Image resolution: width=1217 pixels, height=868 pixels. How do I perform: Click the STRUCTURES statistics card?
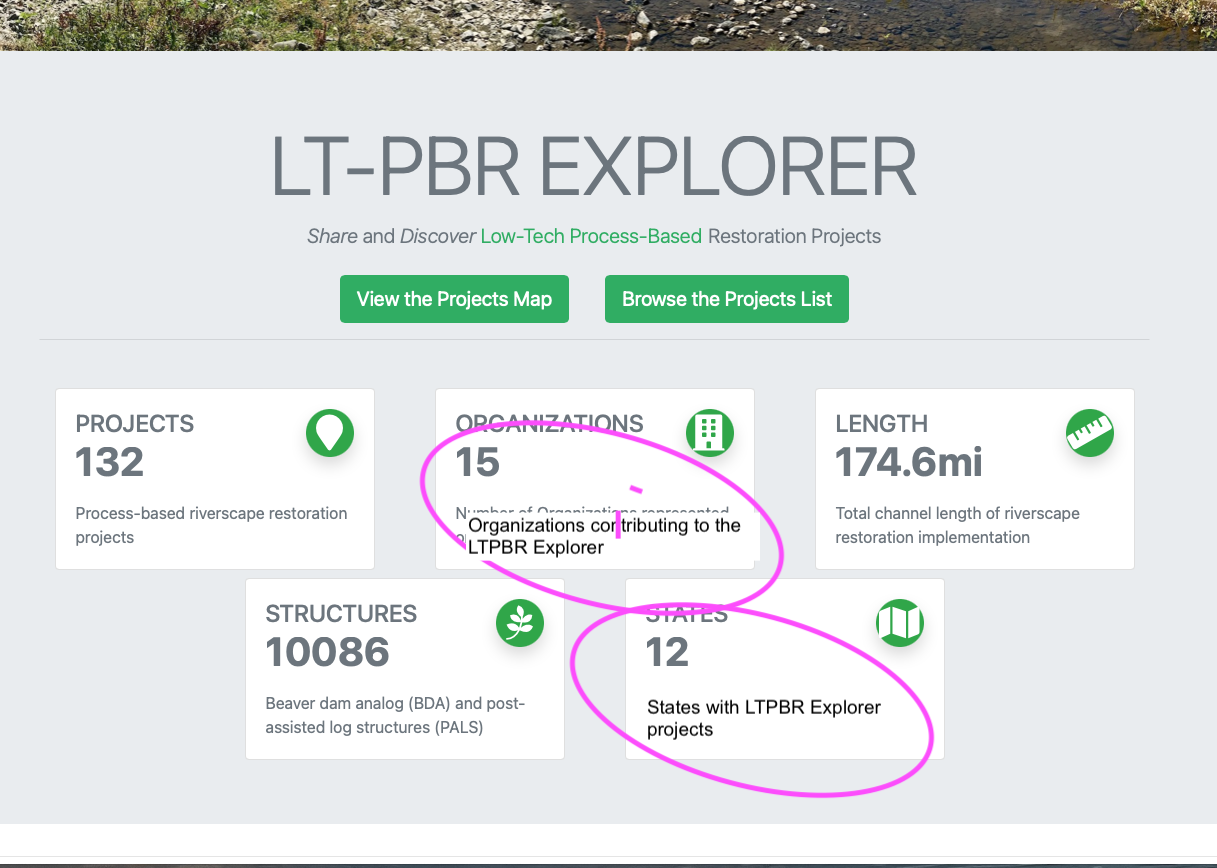[x=404, y=668]
